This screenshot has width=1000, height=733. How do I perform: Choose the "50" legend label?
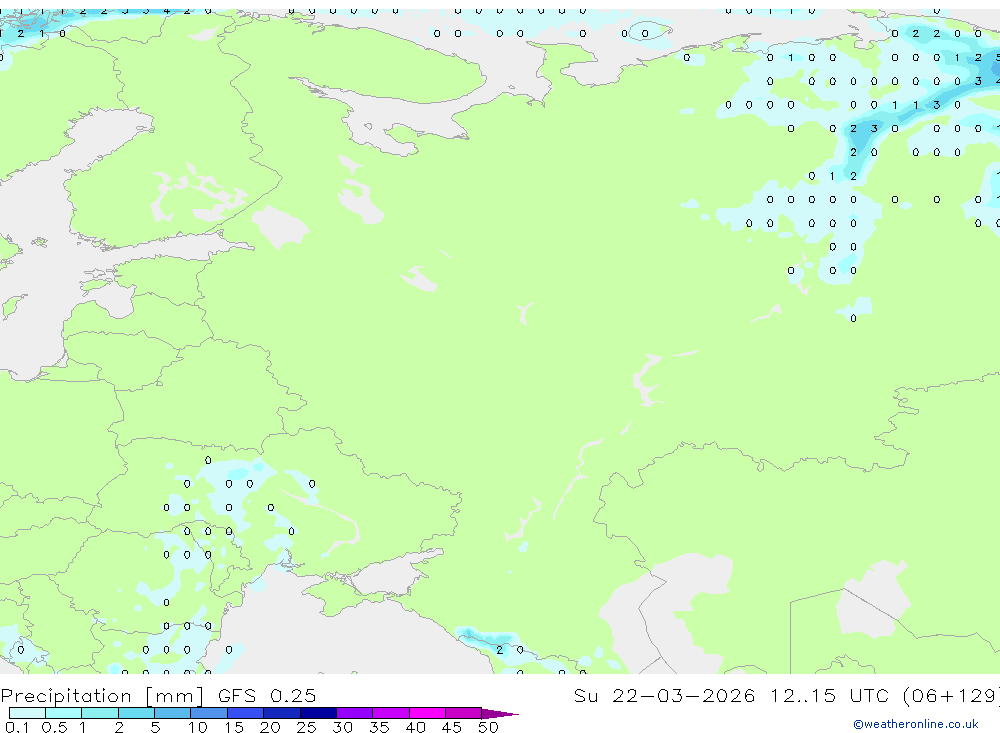point(488,727)
